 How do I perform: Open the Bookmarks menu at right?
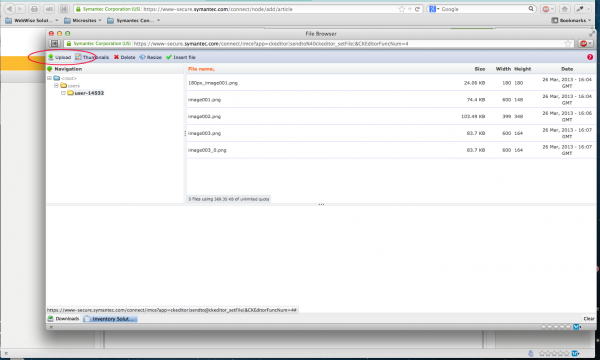click(x=572, y=20)
